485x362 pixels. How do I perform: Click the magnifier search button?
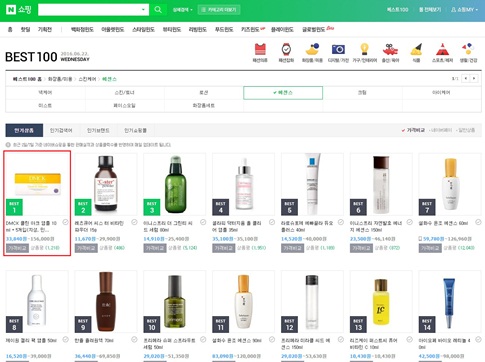pyautogui.click(x=158, y=10)
